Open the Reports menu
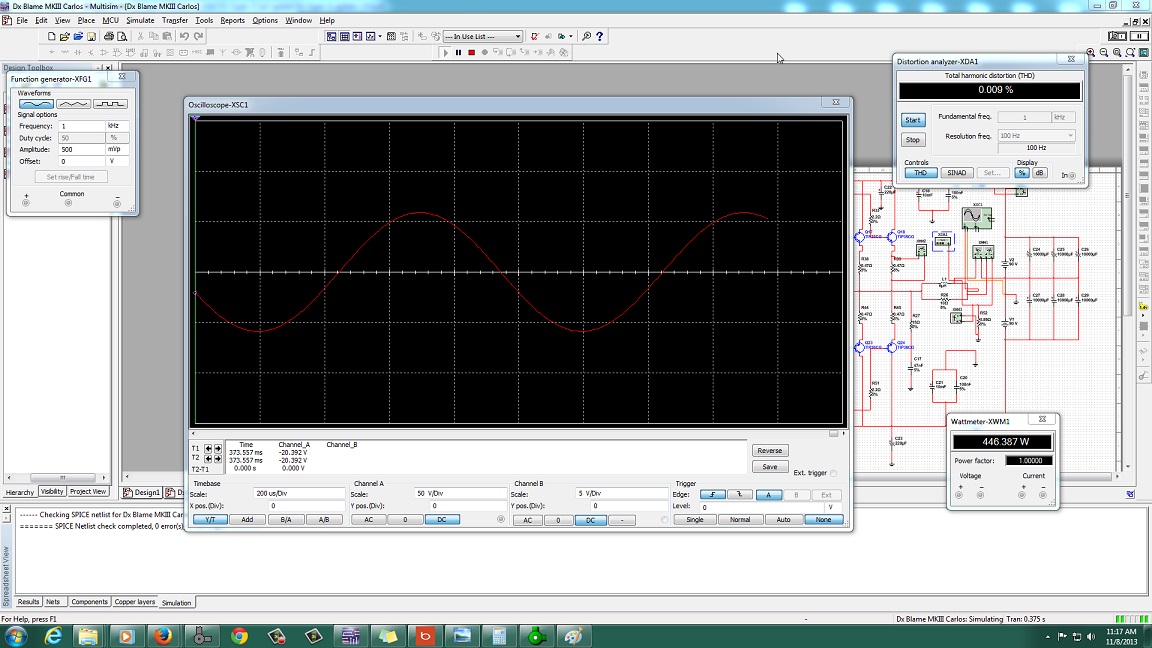 point(232,21)
